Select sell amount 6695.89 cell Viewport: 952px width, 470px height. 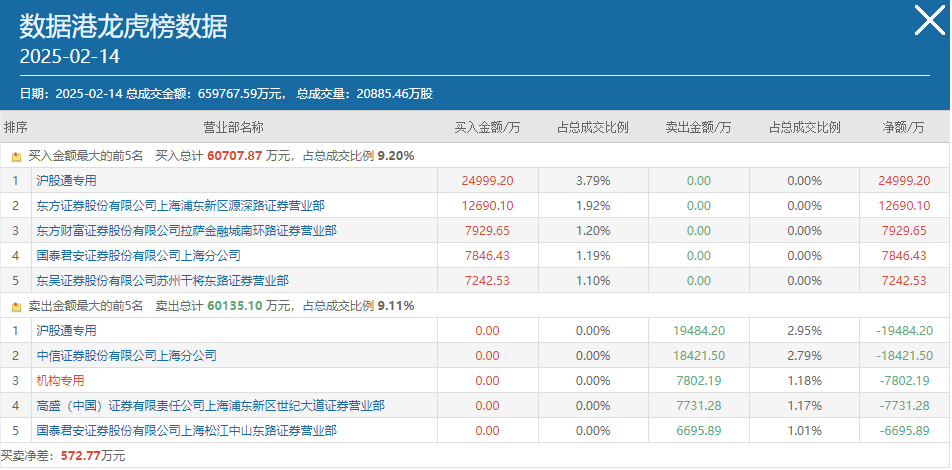tap(699, 431)
